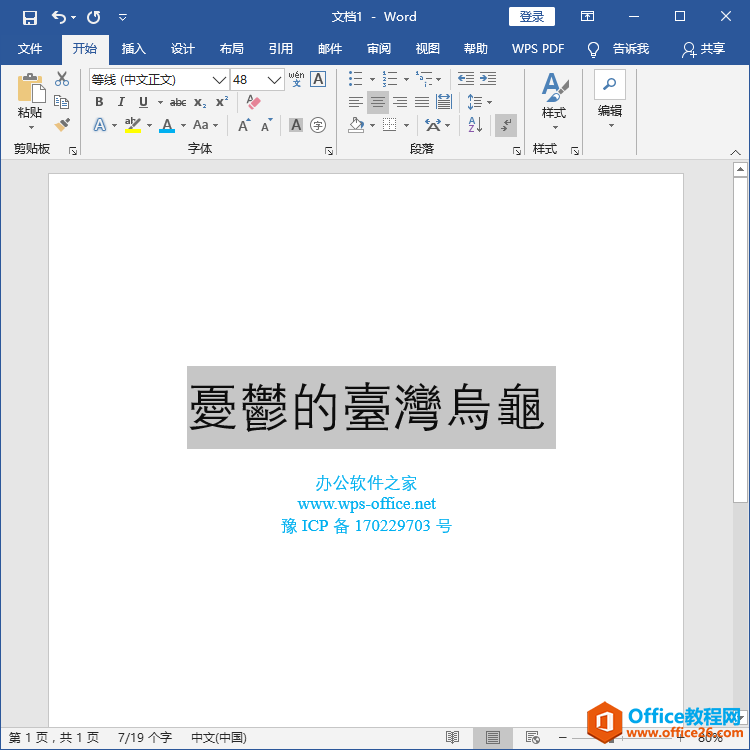The image size is (750, 750).
Task: Toggle underline formatting
Action: (143, 102)
